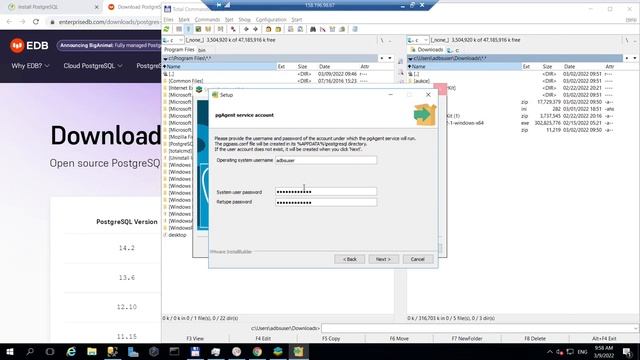Image resolution: width=640 pixels, height=360 pixels.
Task: Expand the Why EDB? menu on webpage
Action: click(31, 66)
